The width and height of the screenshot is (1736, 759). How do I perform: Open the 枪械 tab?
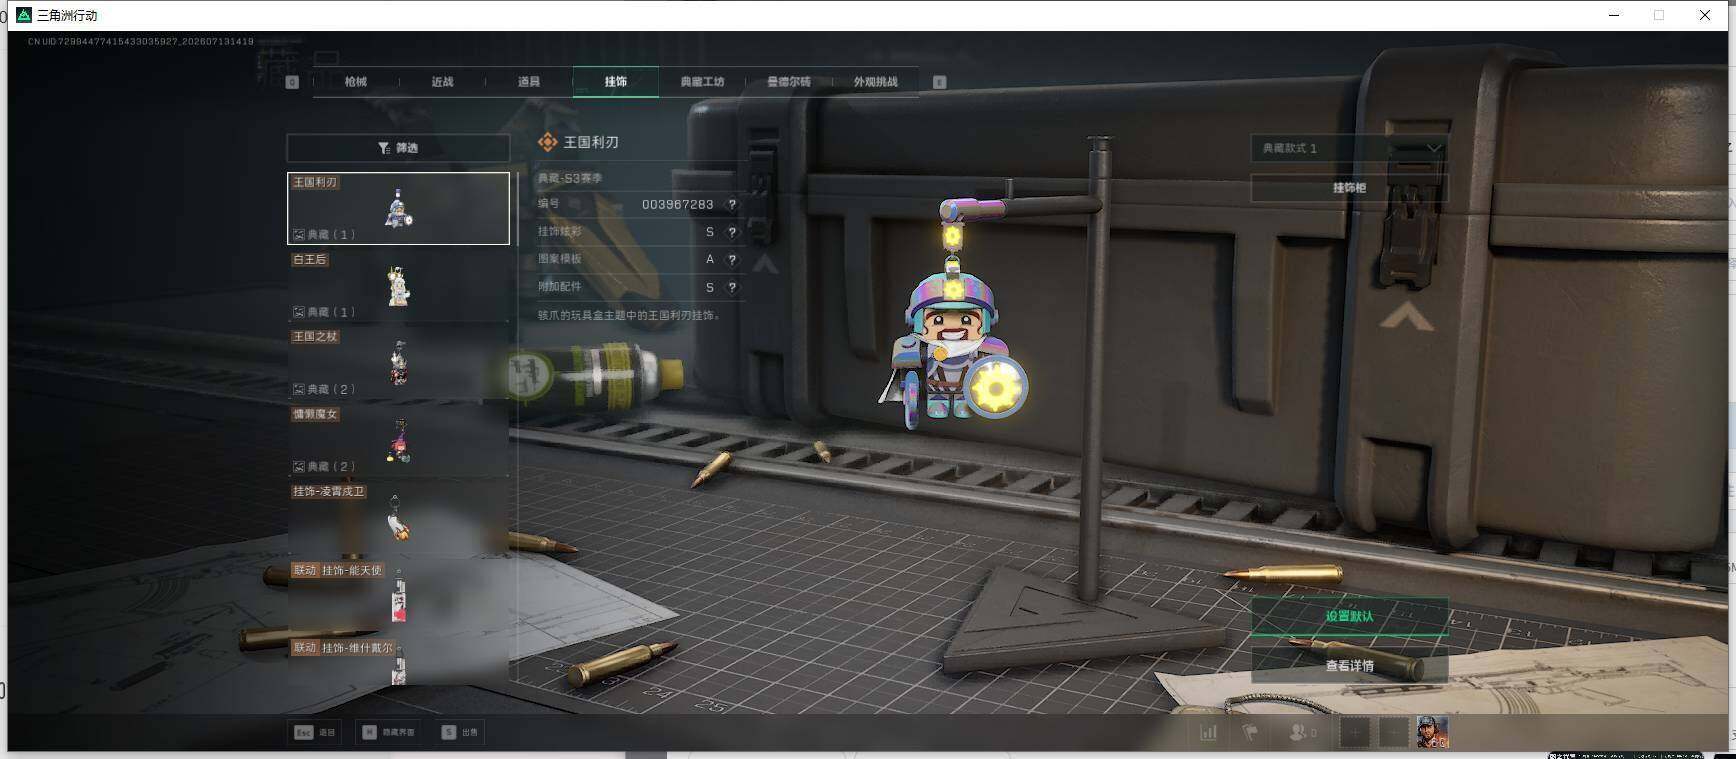pyautogui.click(x=356, y=82)
